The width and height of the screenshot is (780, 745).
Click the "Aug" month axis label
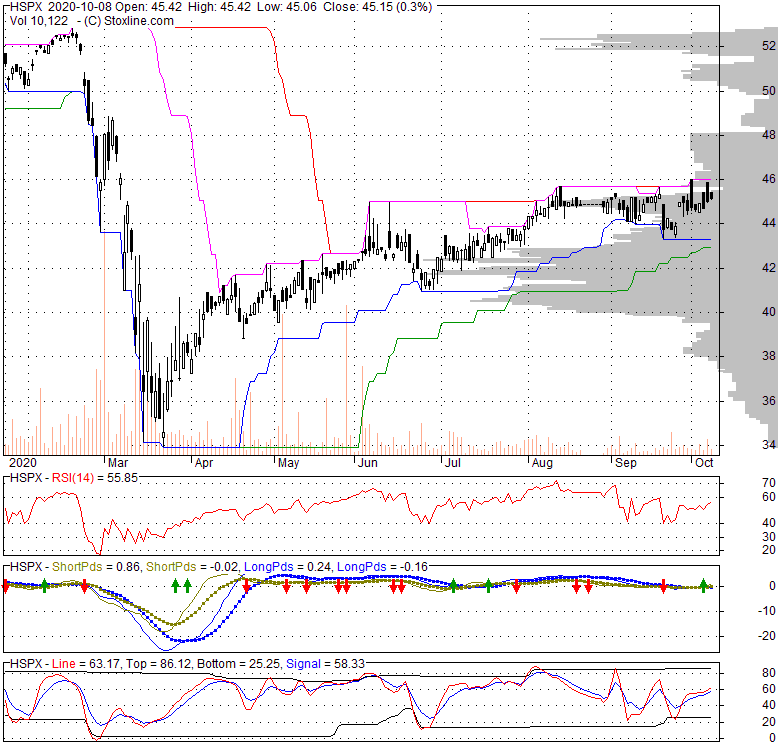[542, 463]
